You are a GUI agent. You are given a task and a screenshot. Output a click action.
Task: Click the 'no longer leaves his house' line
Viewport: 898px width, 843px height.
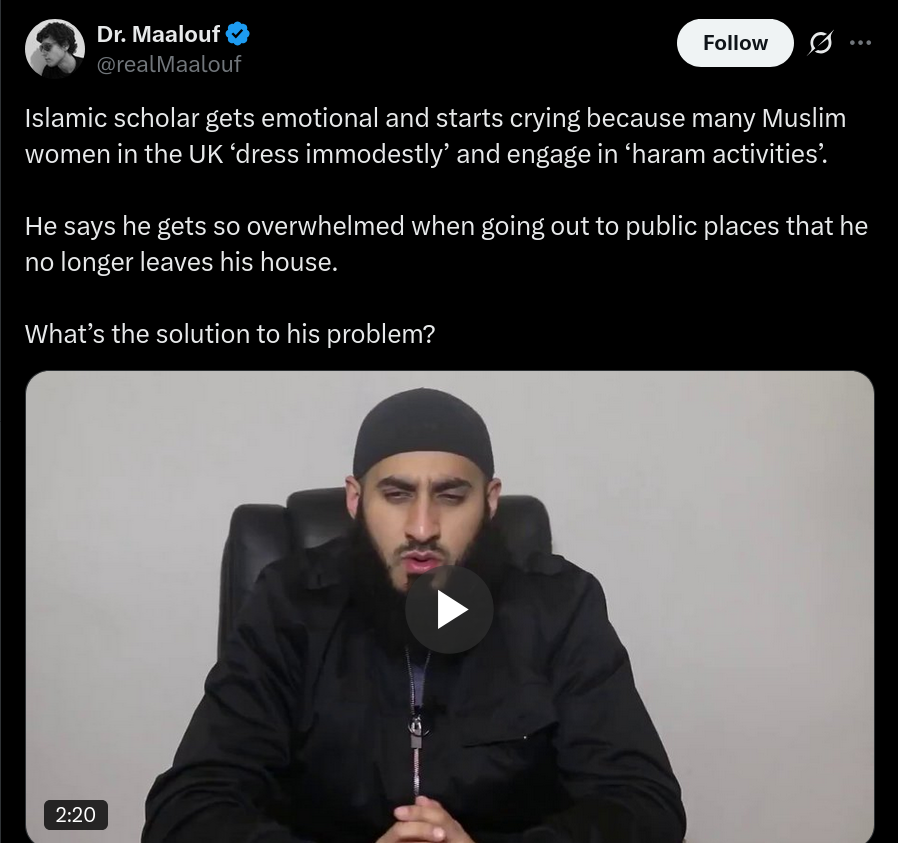[x=181, y=262]
